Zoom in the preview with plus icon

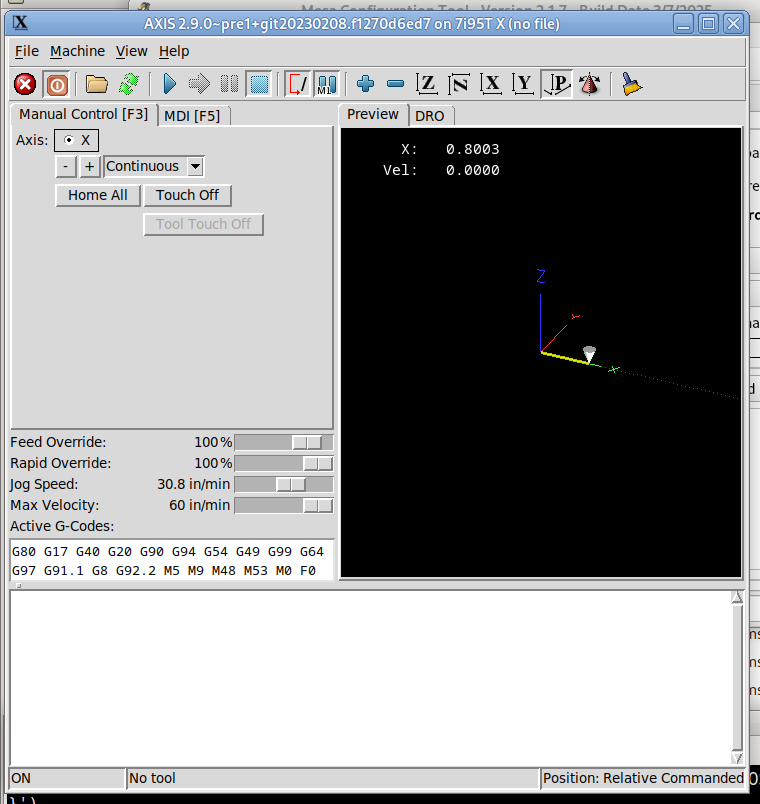pyautogui.click(x=365, y=84)
